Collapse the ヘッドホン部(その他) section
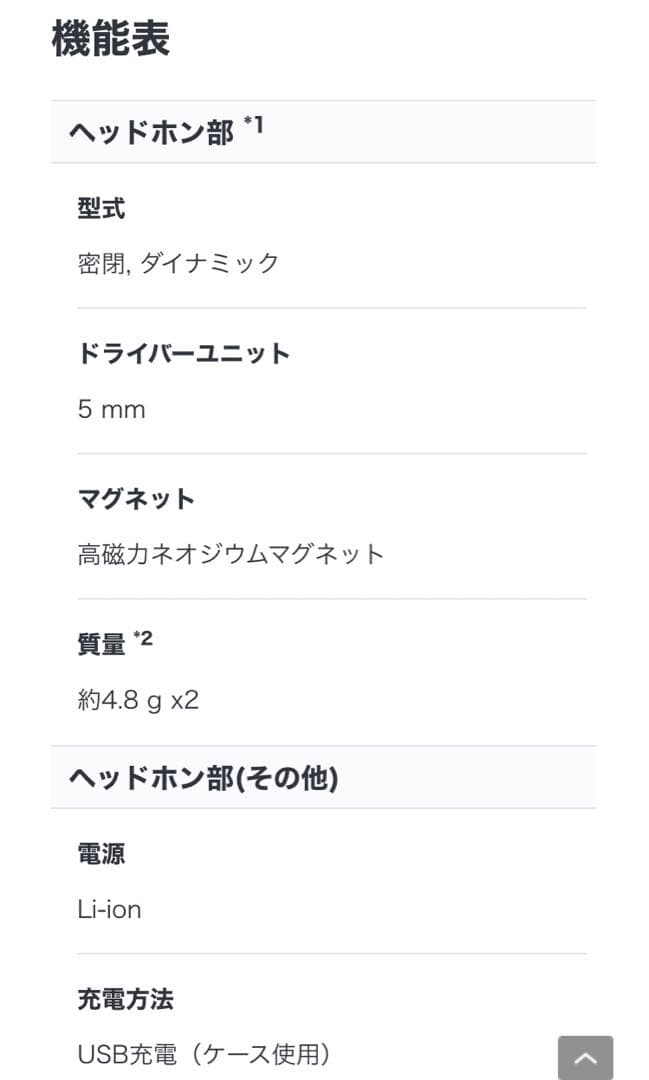 click(205, 776)
